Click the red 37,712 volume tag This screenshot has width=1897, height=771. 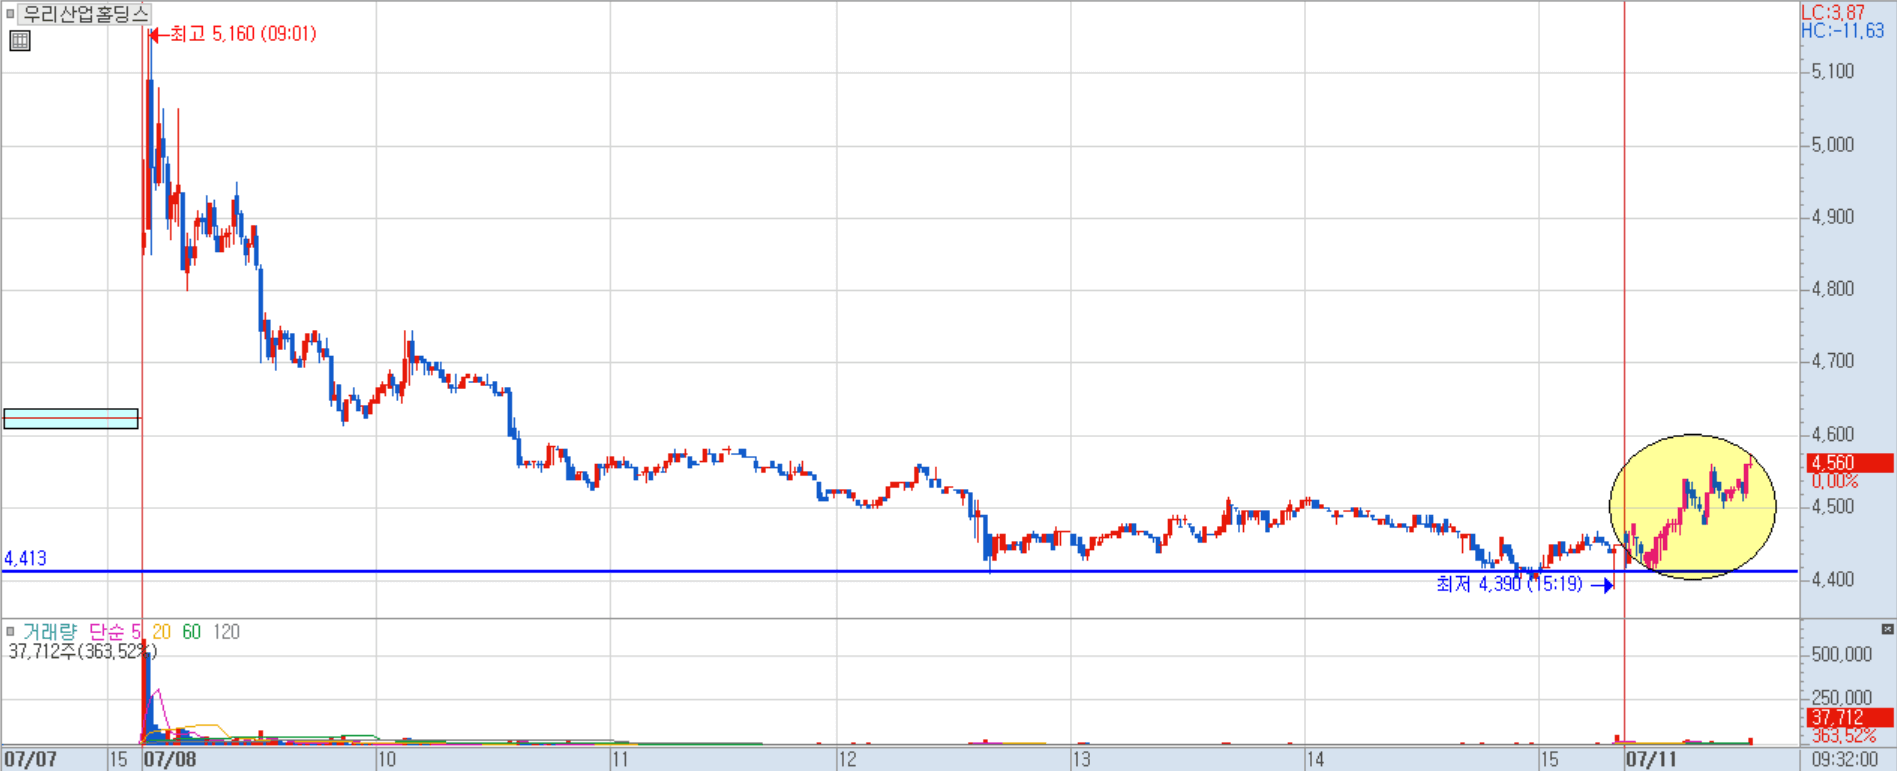pos(1850,717)
